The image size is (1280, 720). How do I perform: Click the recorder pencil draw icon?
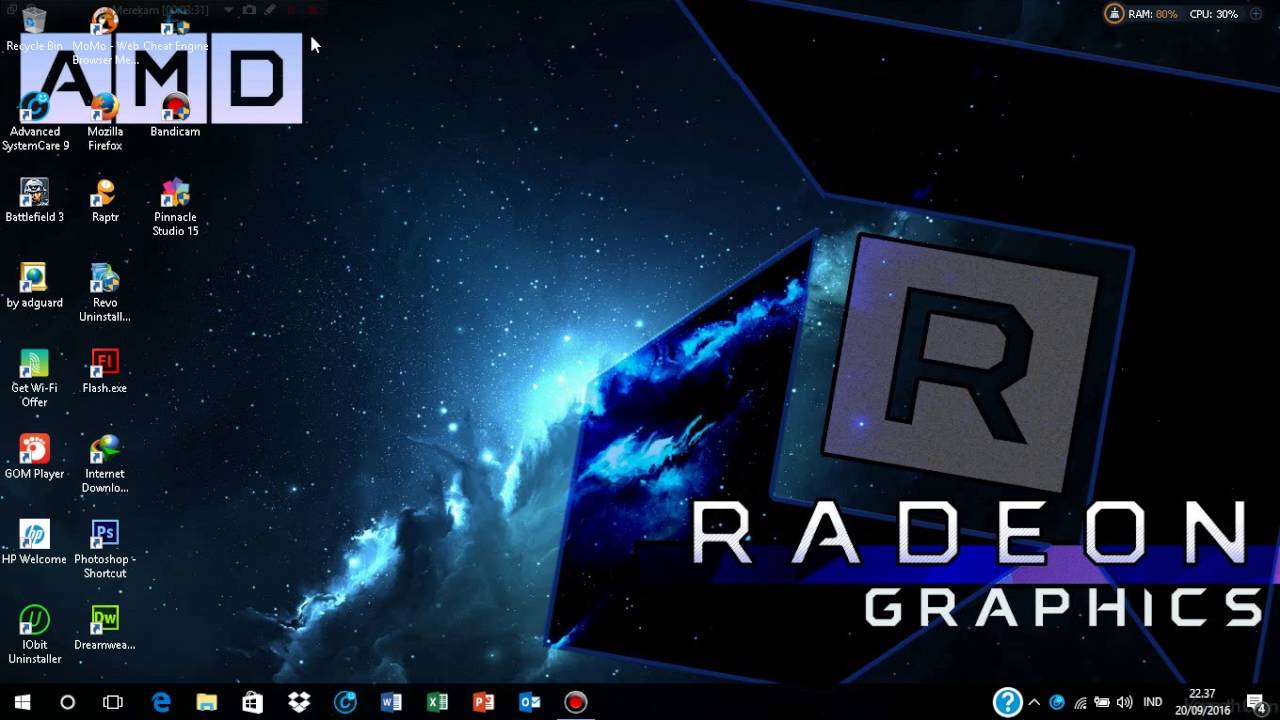tap(270, 10)
